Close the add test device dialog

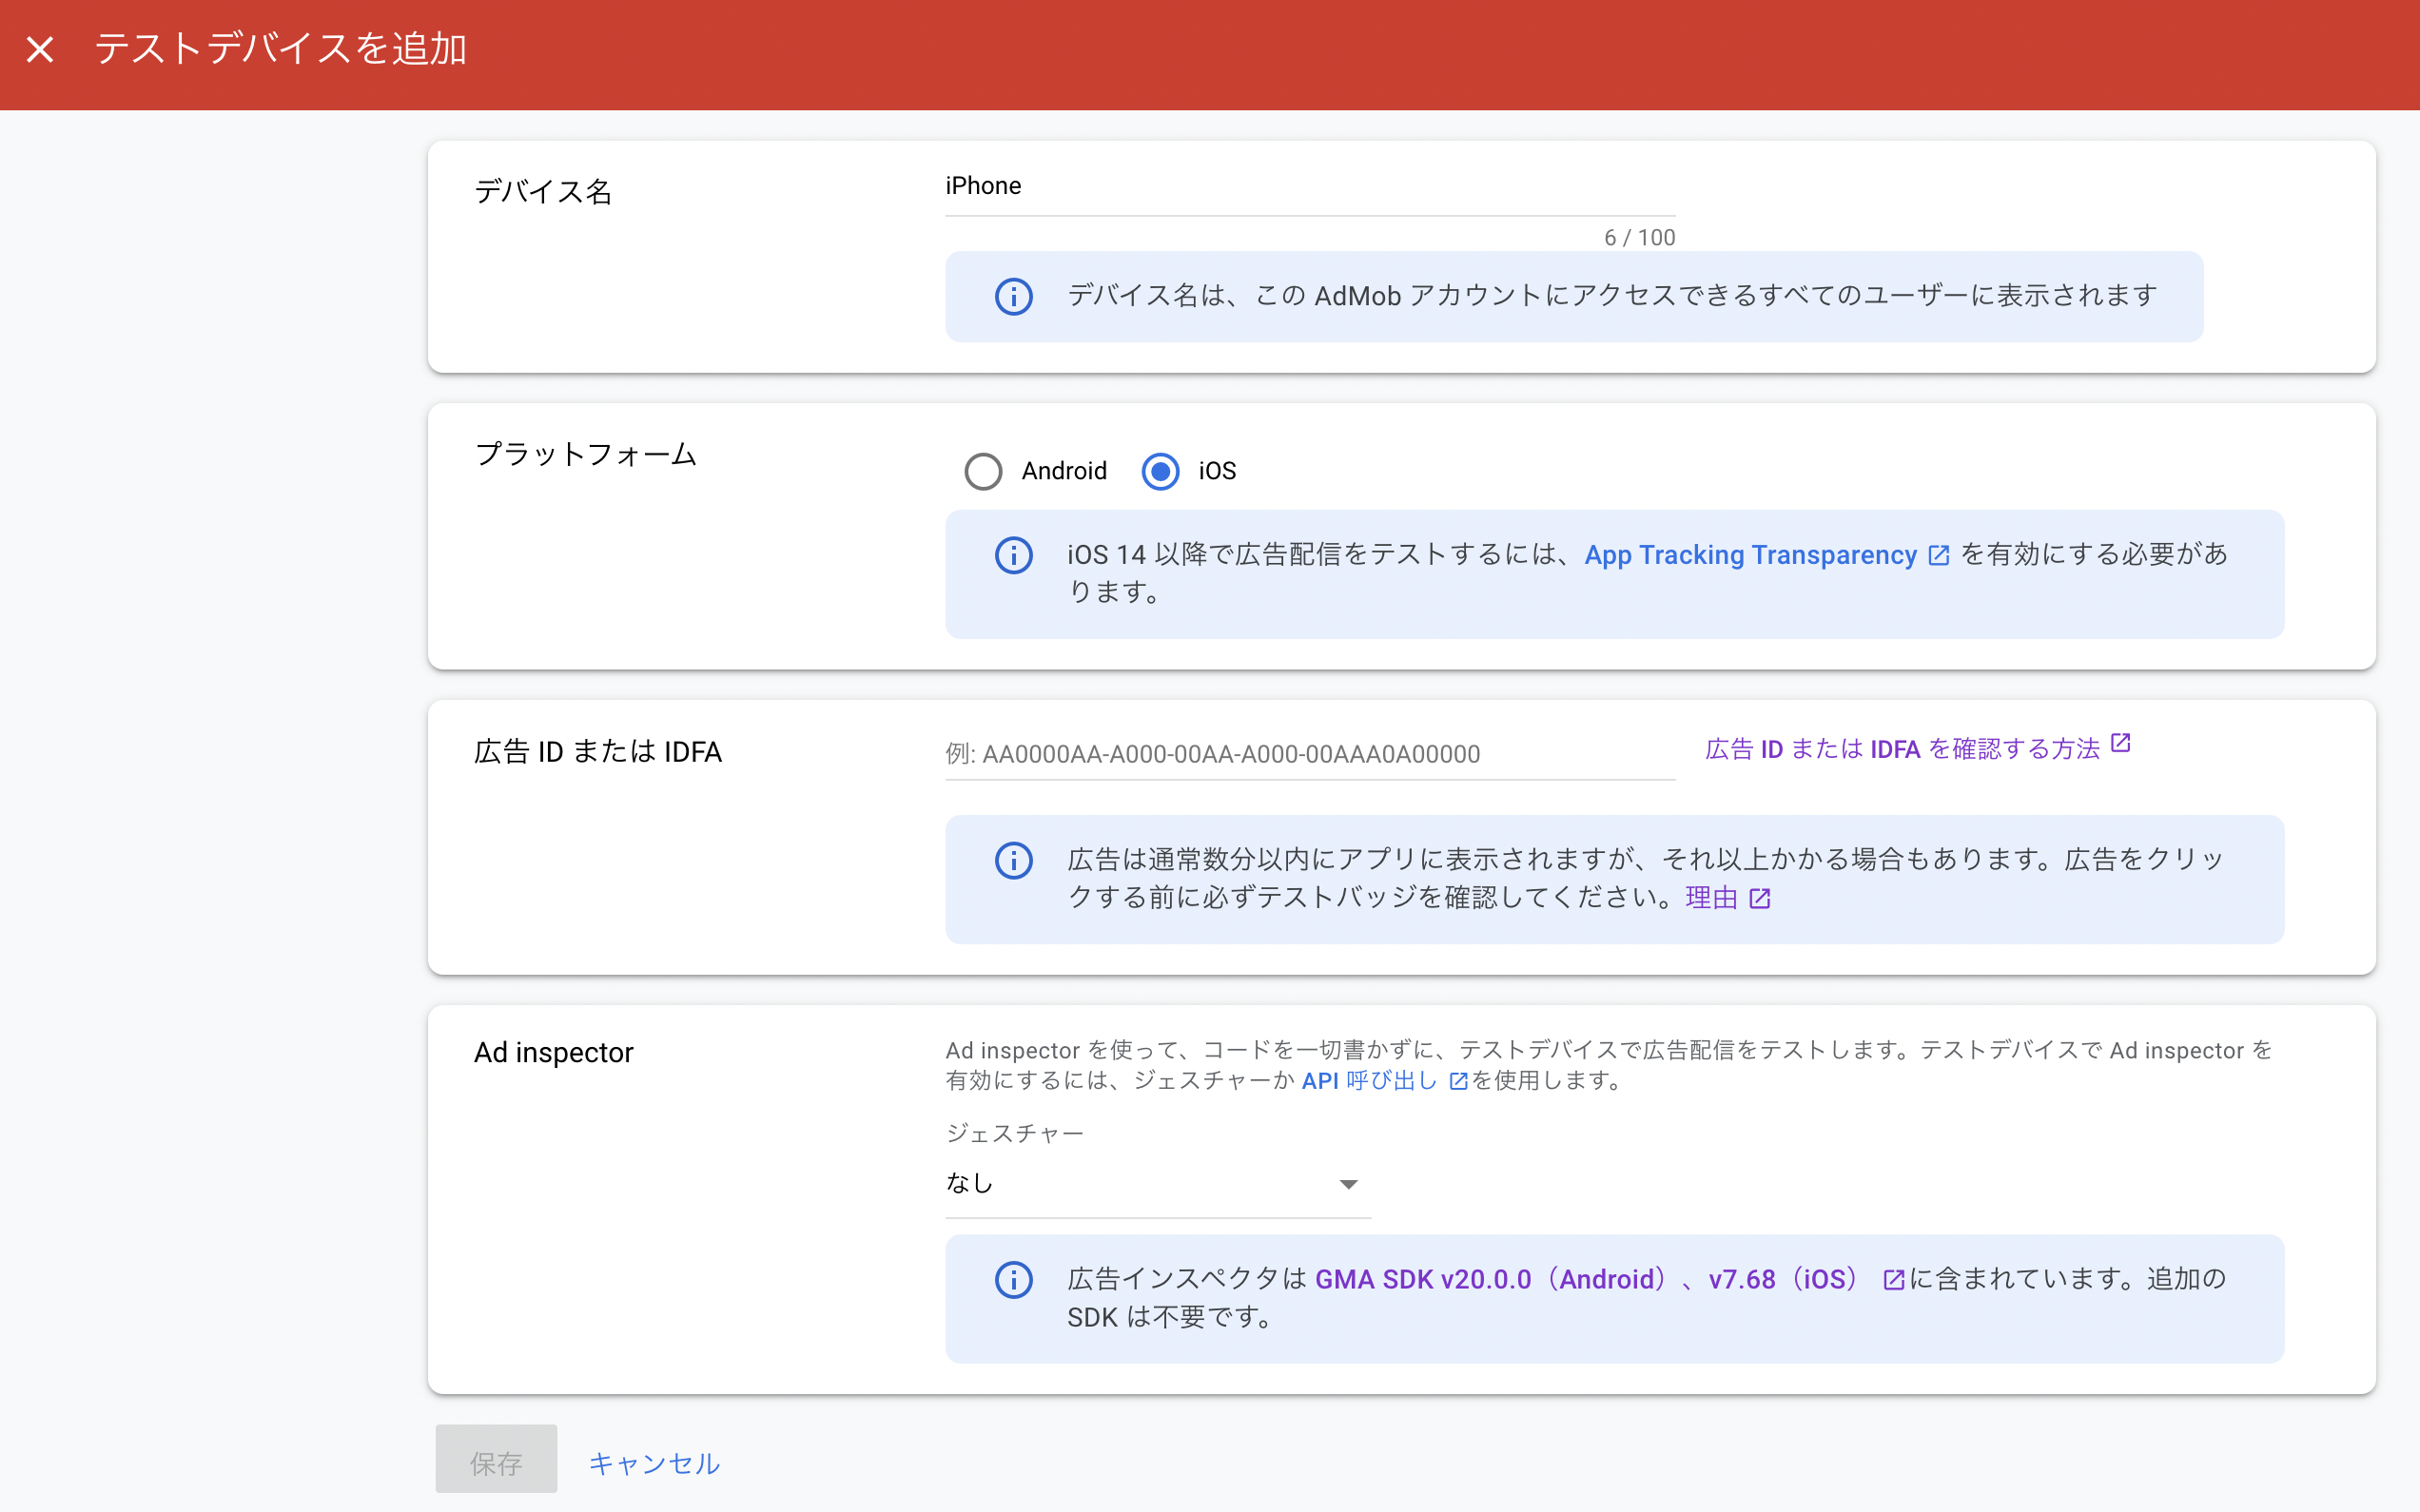pos(40,49)
